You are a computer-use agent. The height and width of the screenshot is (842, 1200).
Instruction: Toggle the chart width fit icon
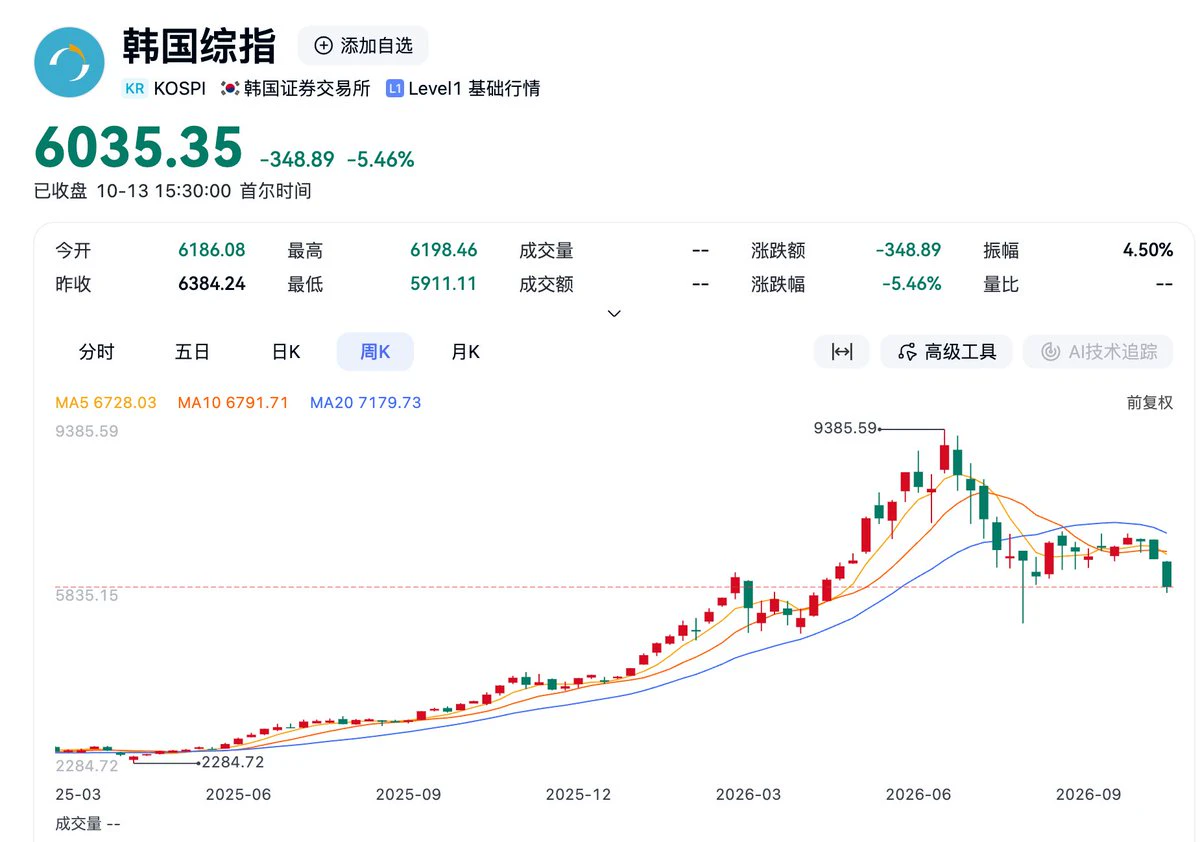click(842, 352)
